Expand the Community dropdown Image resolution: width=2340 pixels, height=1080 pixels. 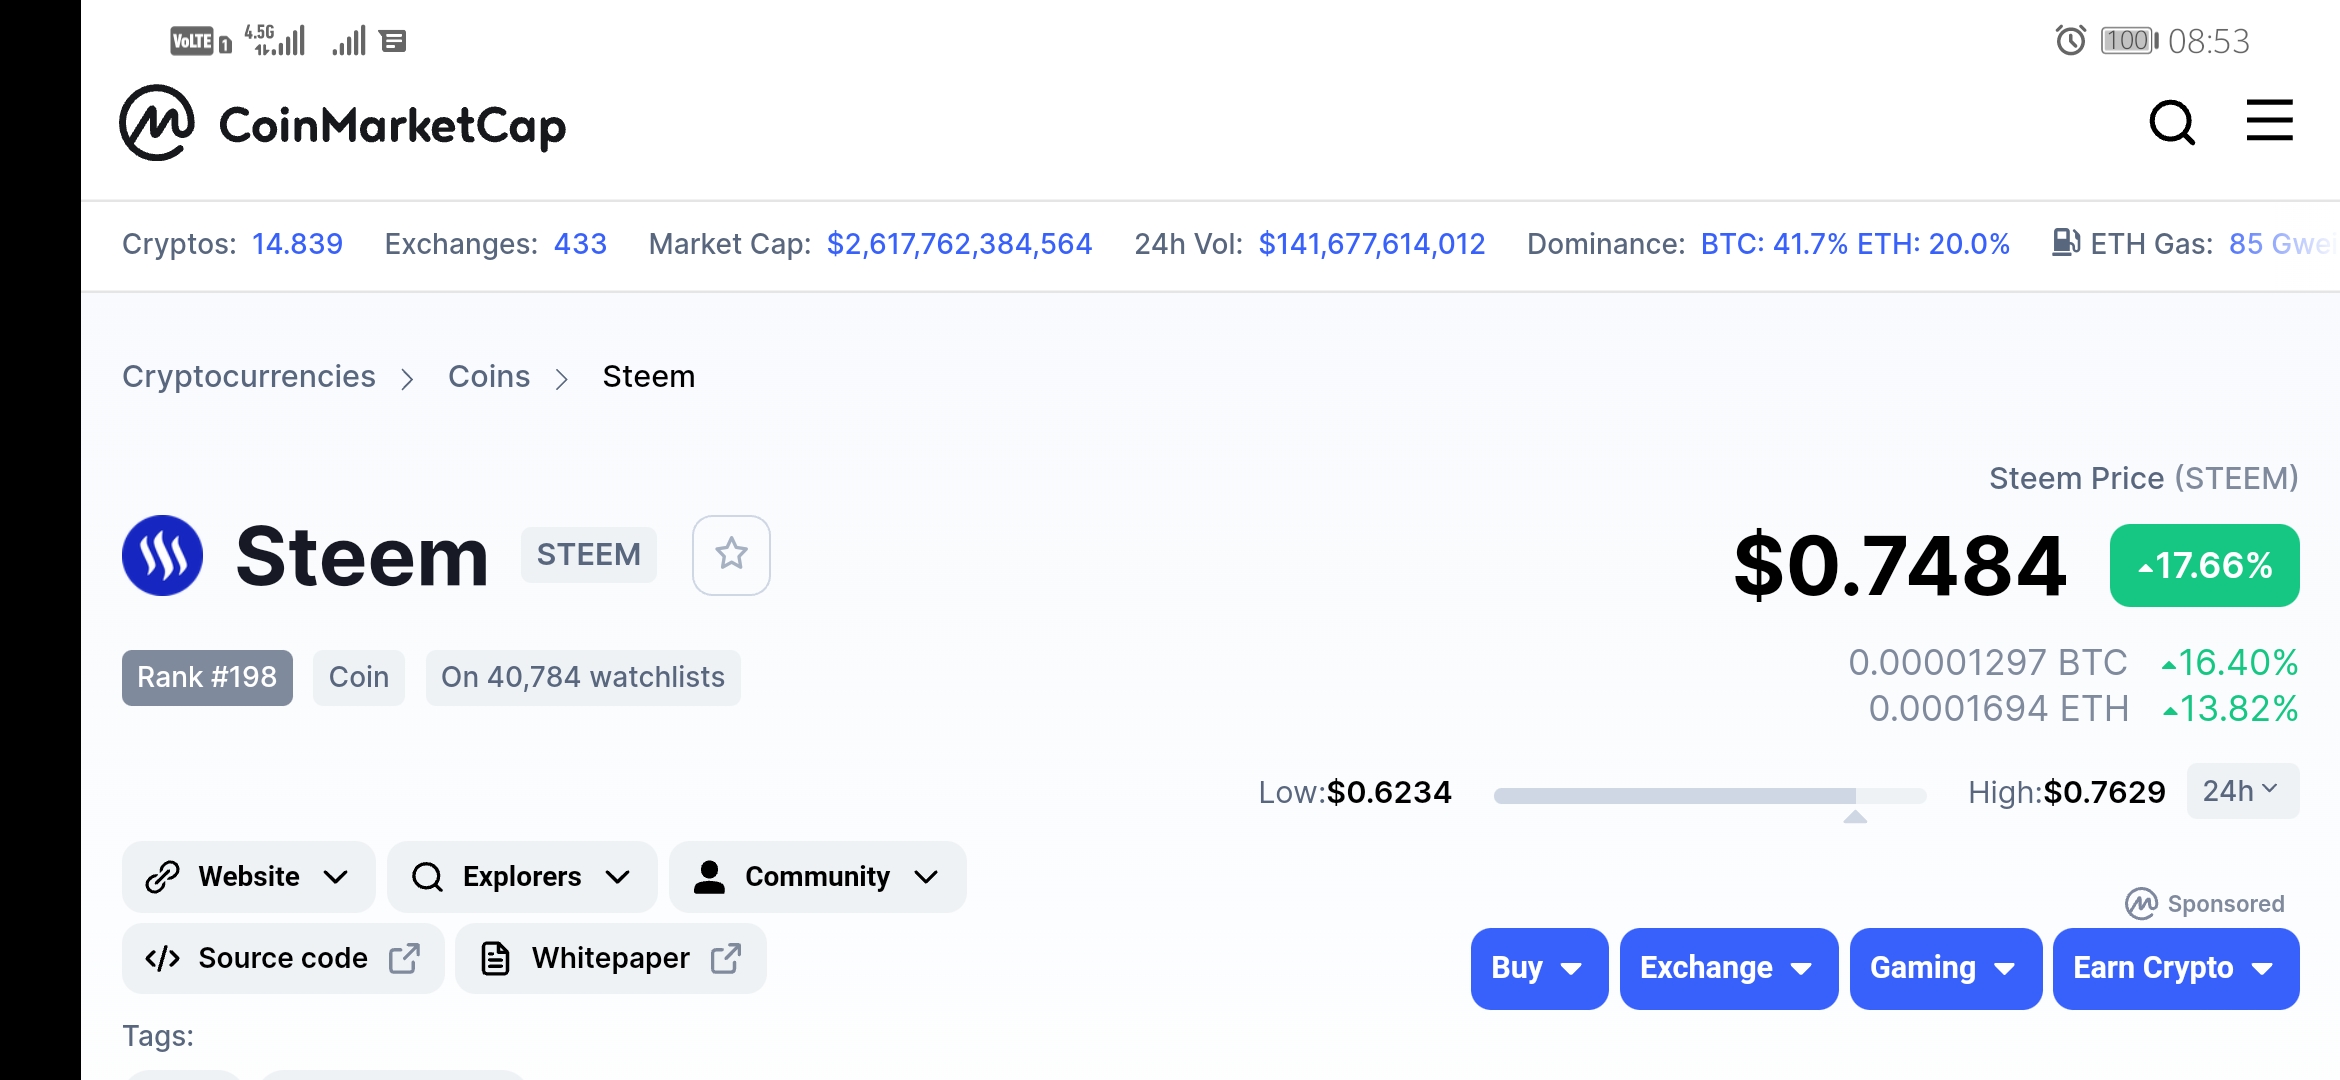(x=817, y=876)
